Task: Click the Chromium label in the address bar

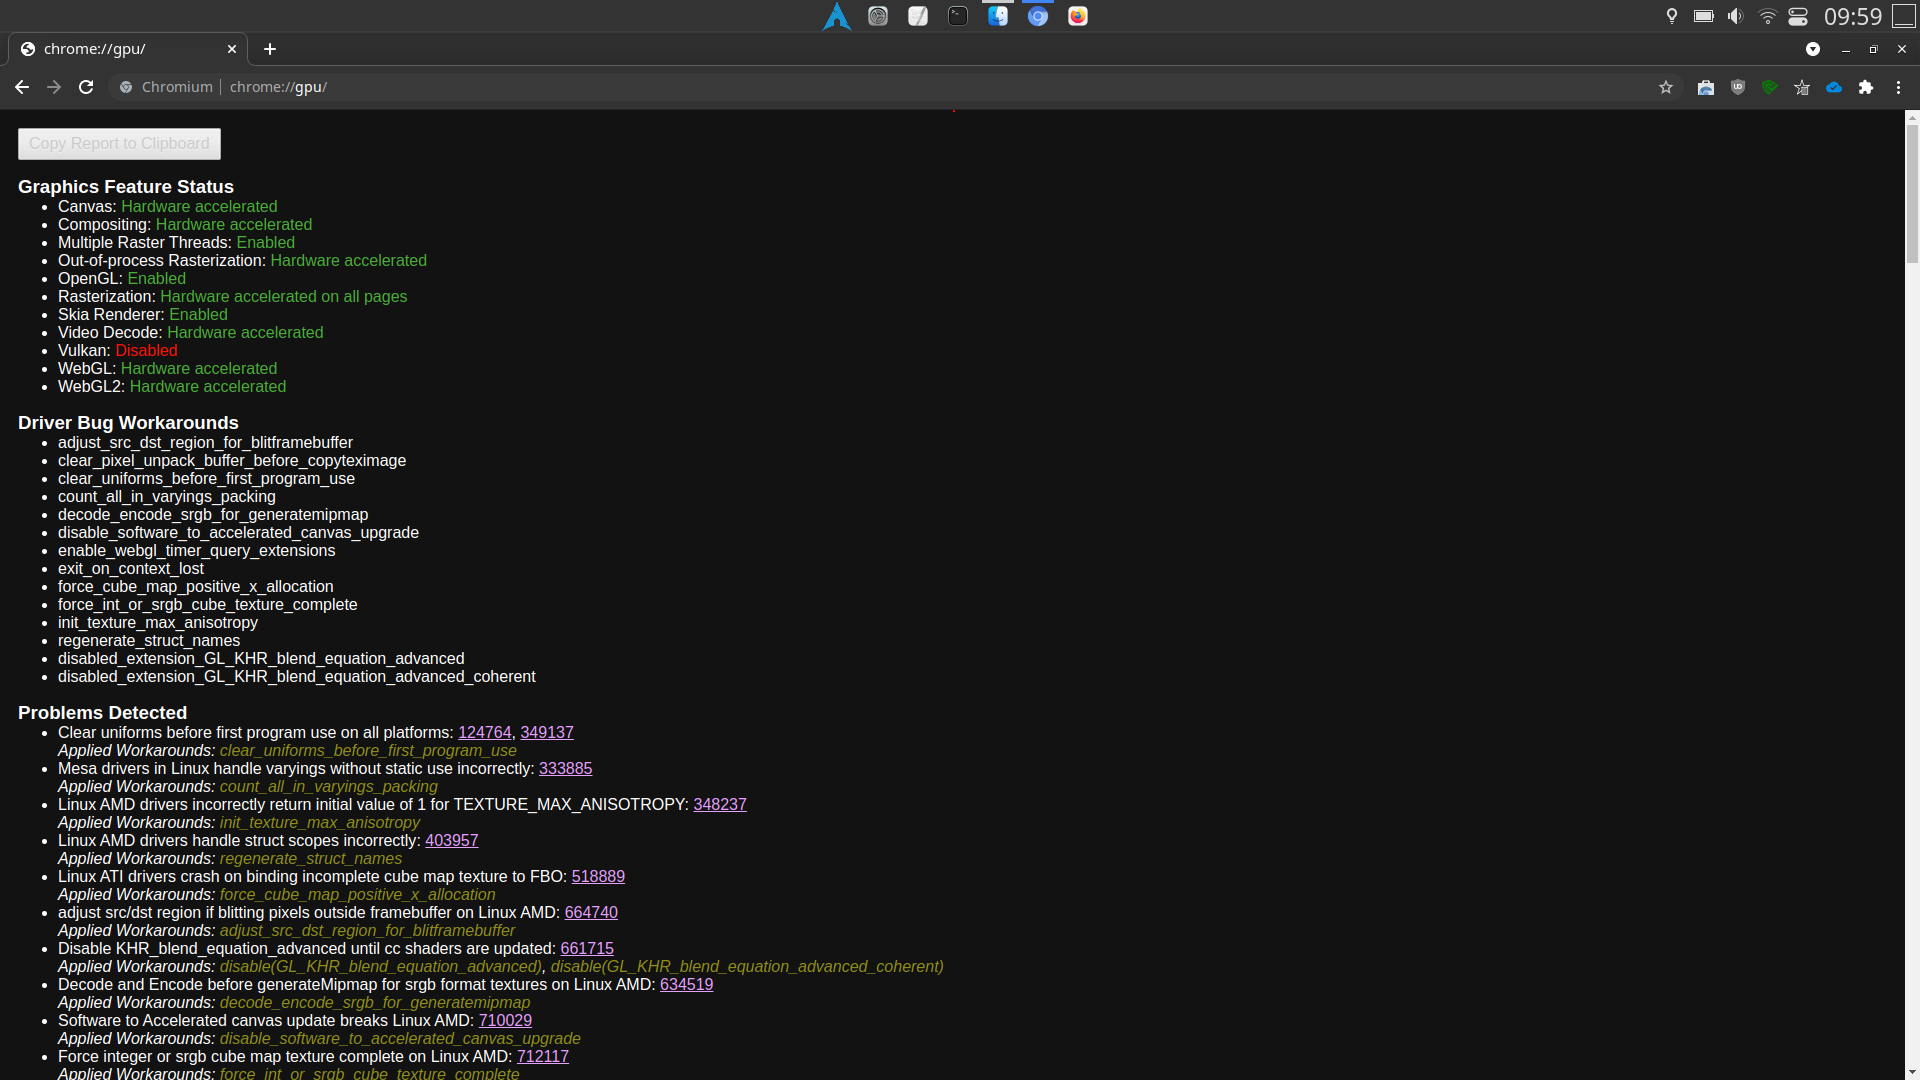Action: click(x=176, y=87)
